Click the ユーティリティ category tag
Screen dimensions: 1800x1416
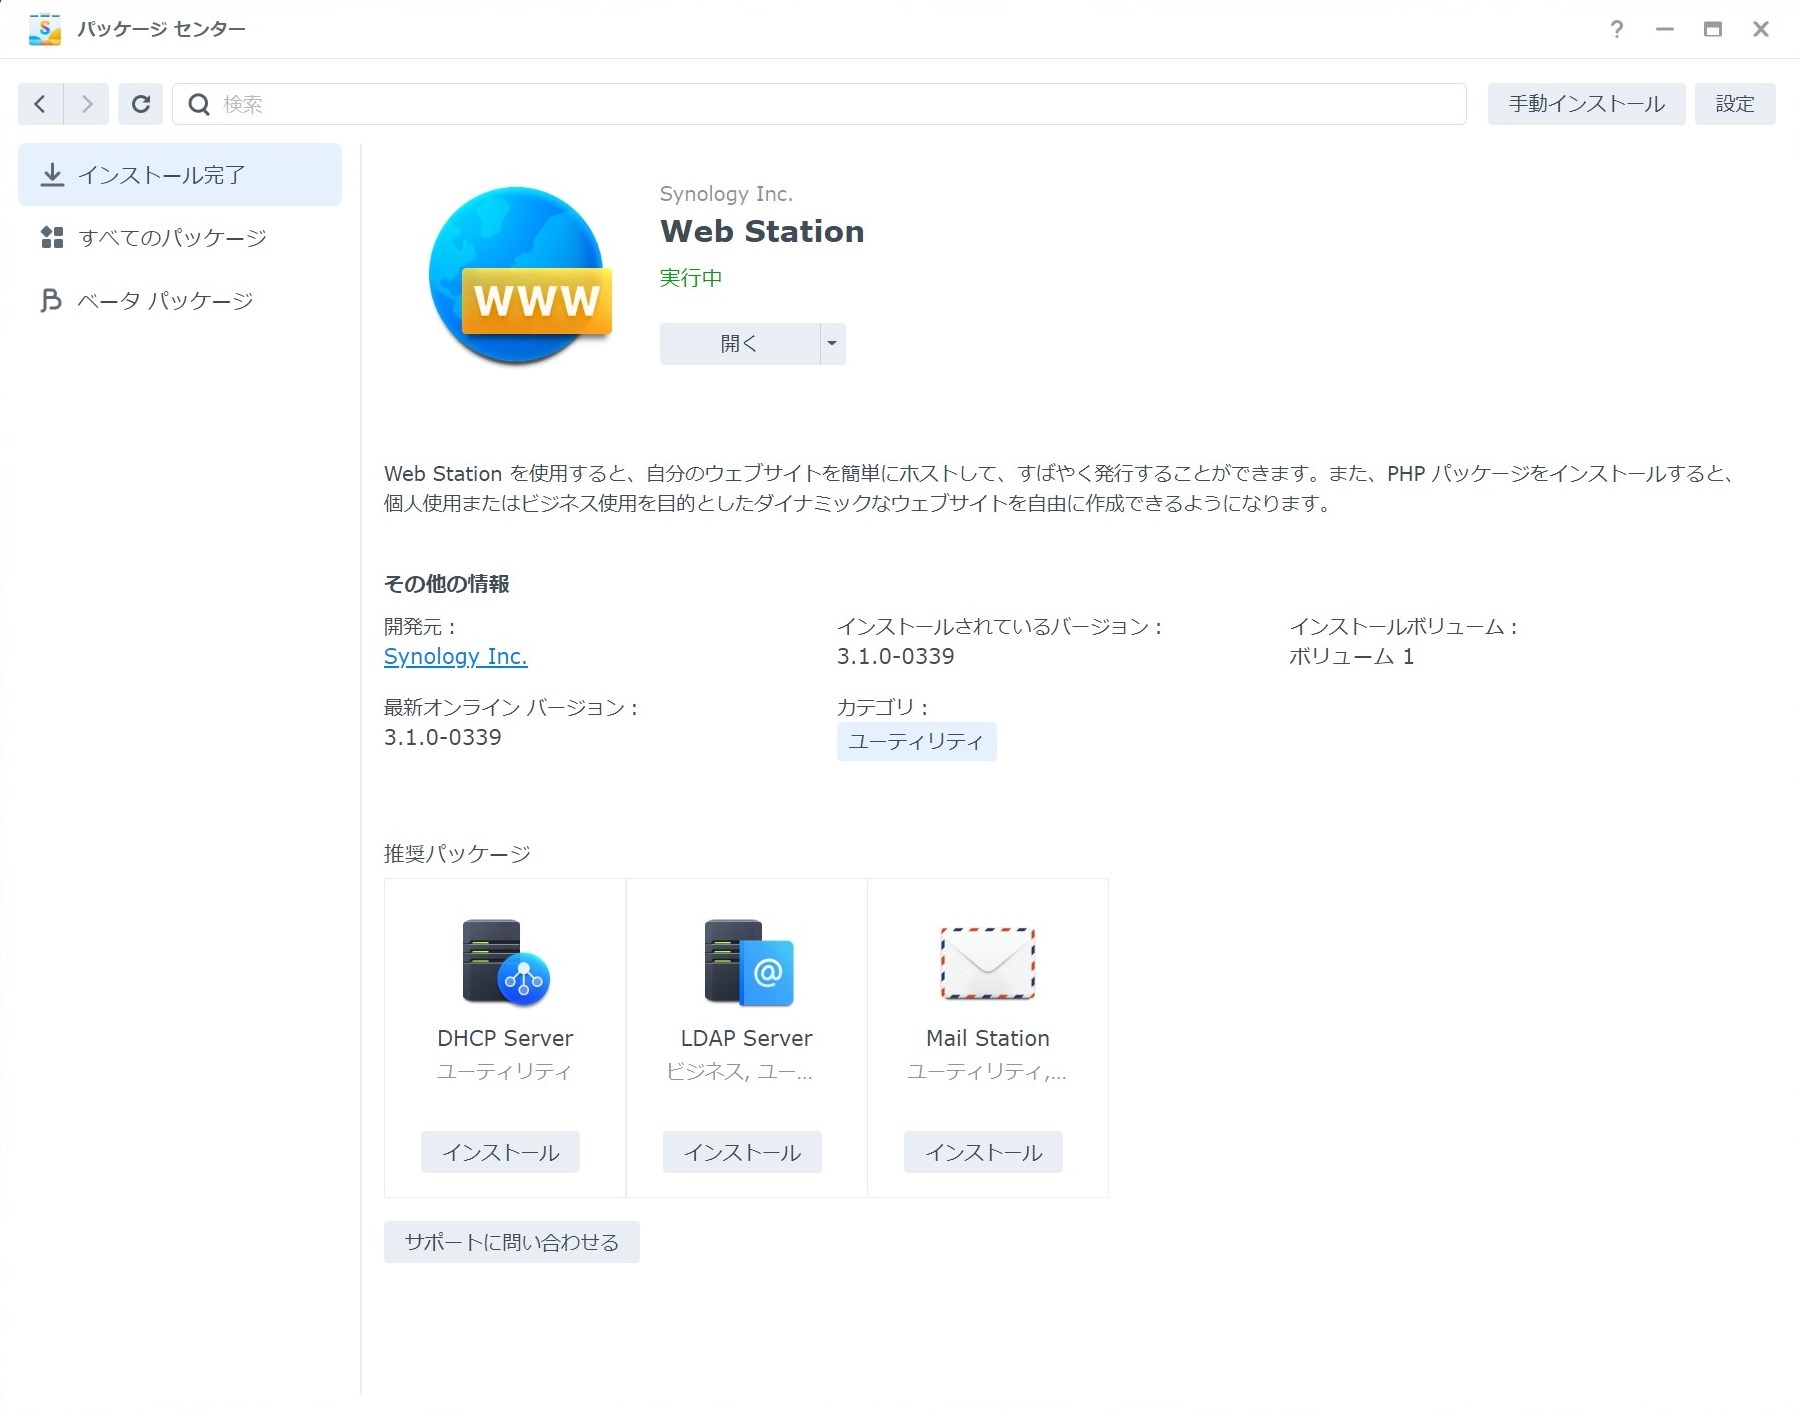pos(915,742)
